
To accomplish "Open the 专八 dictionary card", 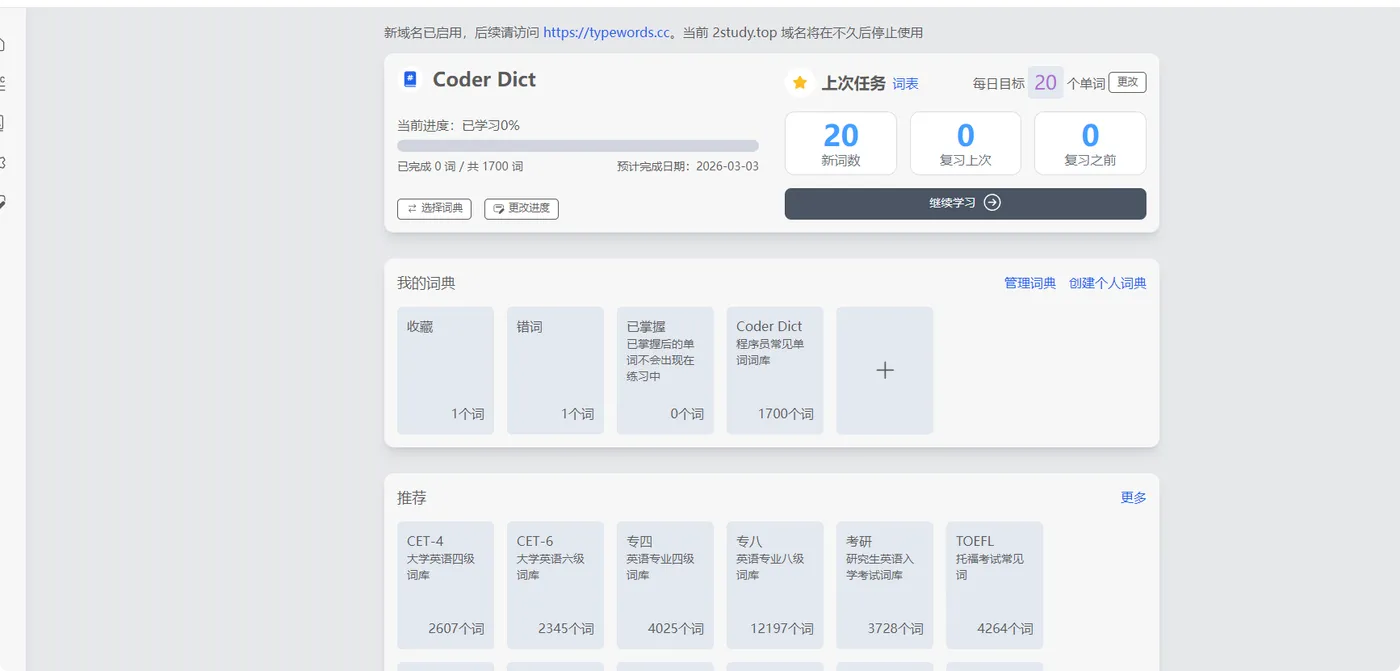I will (775, 586).
